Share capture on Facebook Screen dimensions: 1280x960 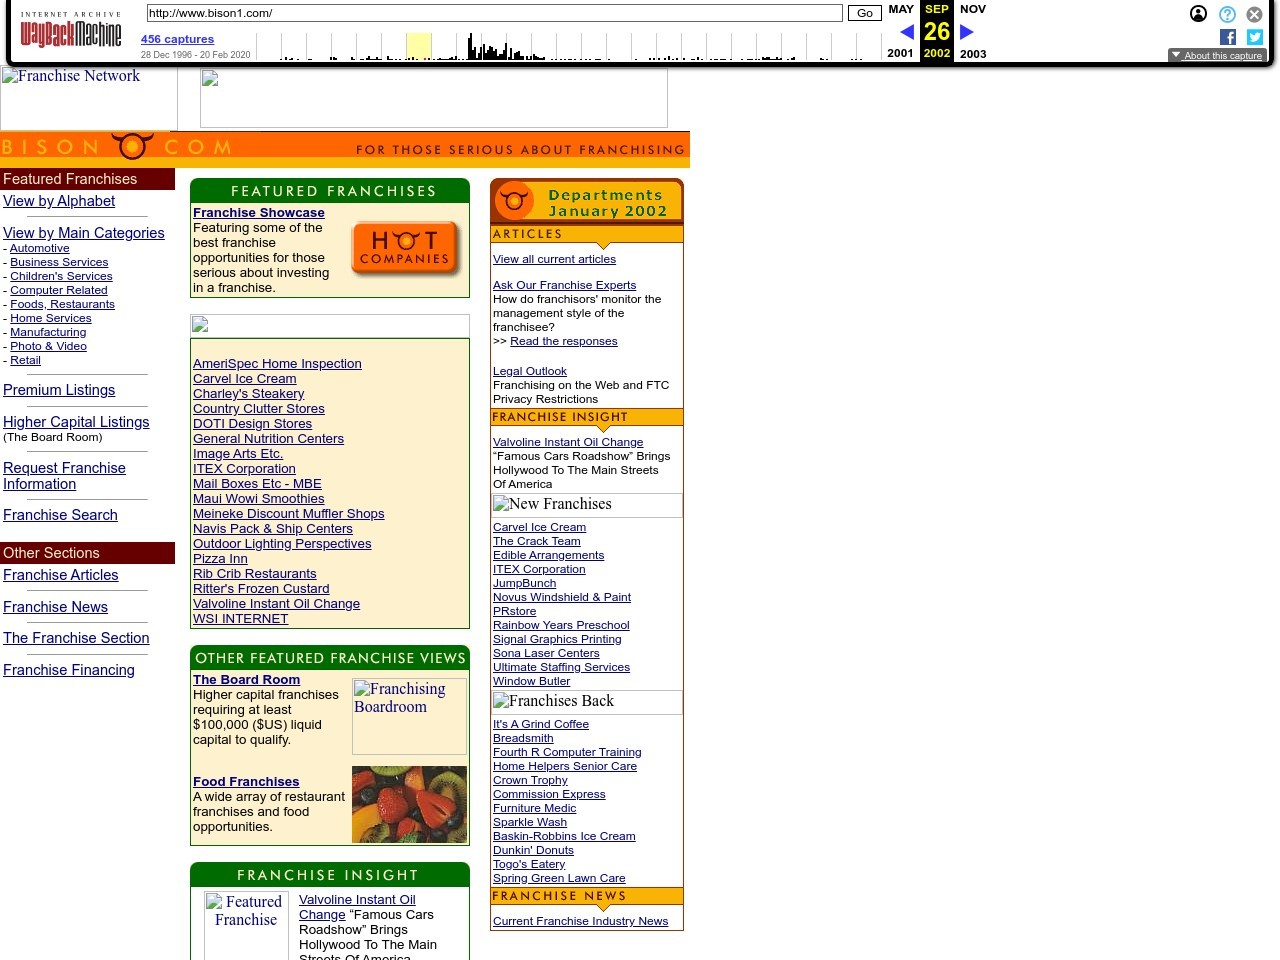(1228, 37)
